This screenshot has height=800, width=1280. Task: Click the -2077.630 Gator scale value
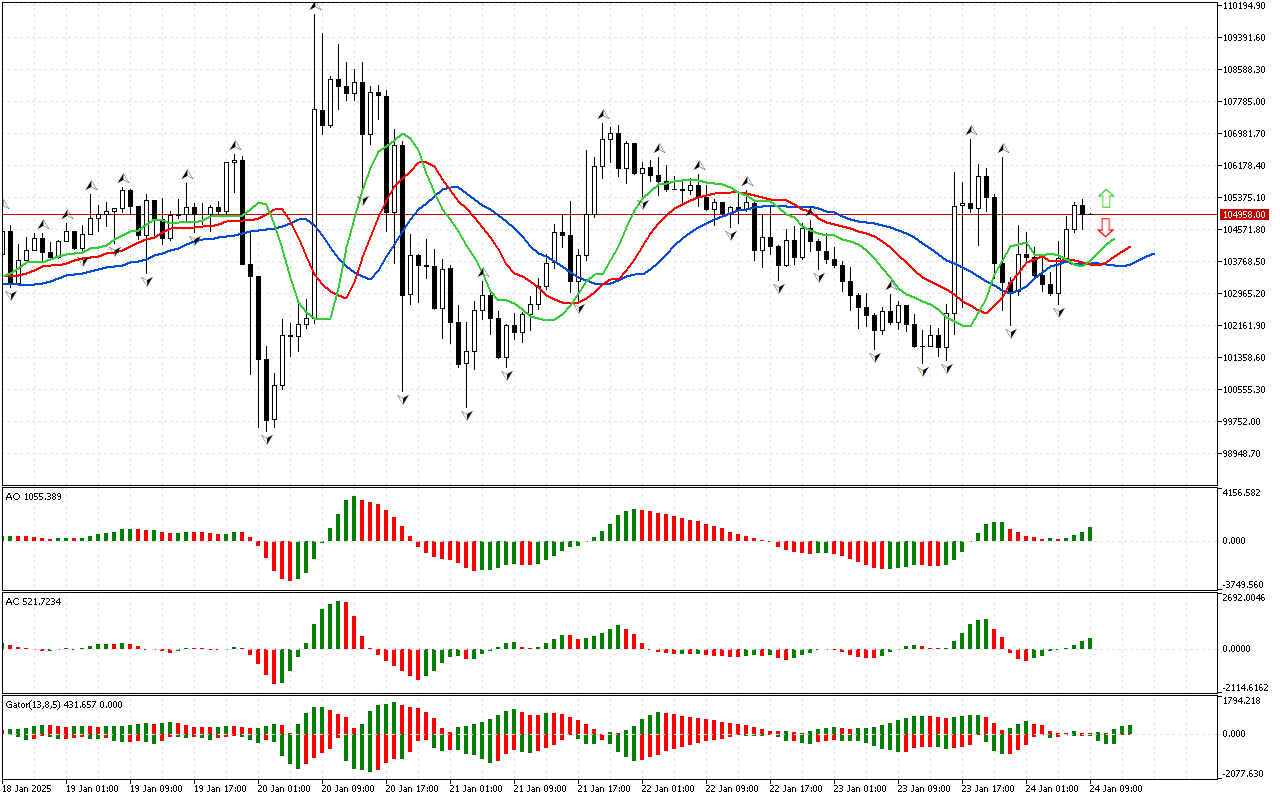pos(1245,774)
